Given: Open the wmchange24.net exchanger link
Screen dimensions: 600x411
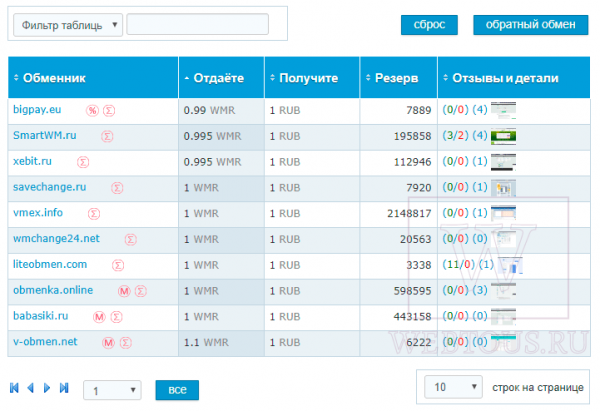Looking at the screenshot, I should pos(56,238).
